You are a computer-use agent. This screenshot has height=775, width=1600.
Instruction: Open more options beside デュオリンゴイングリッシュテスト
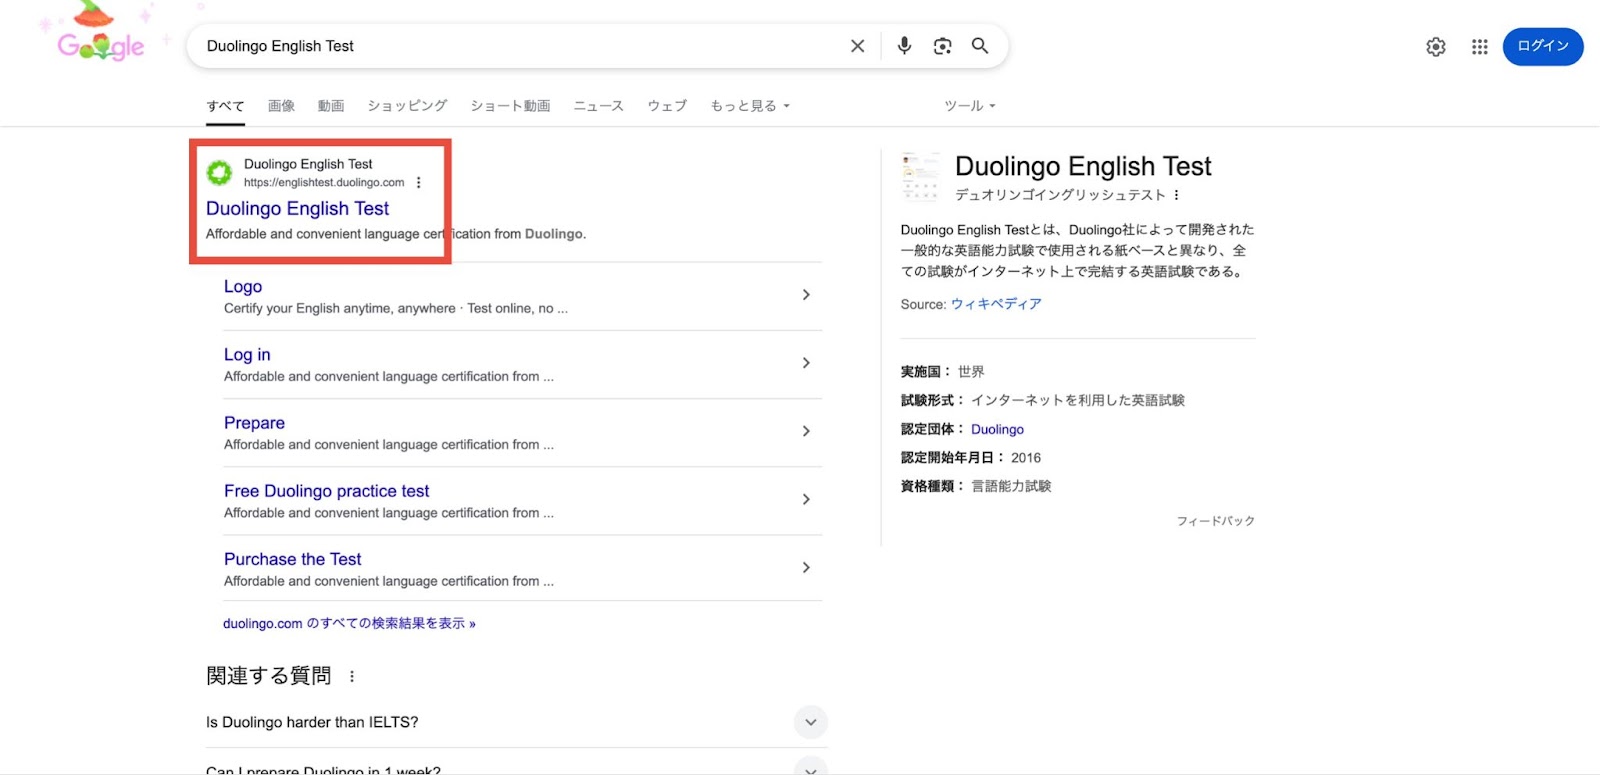[1177, 195]
